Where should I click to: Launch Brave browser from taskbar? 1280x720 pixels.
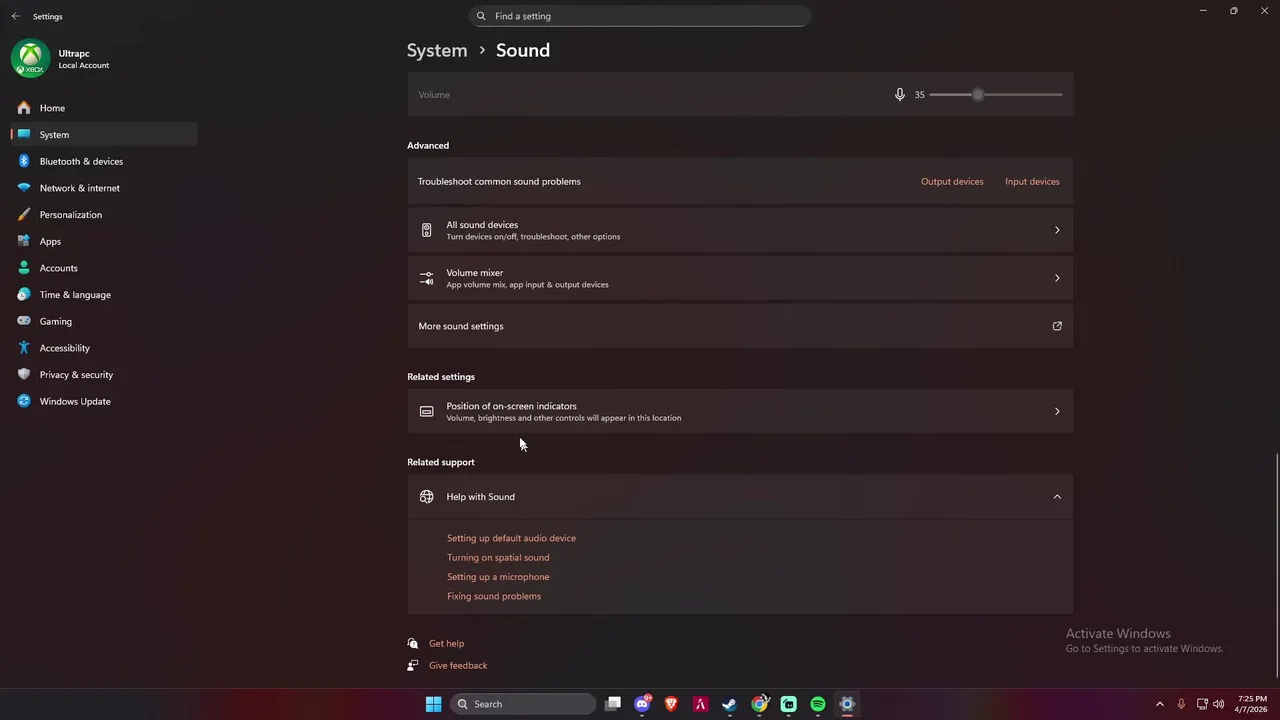(x=671, y=704)
